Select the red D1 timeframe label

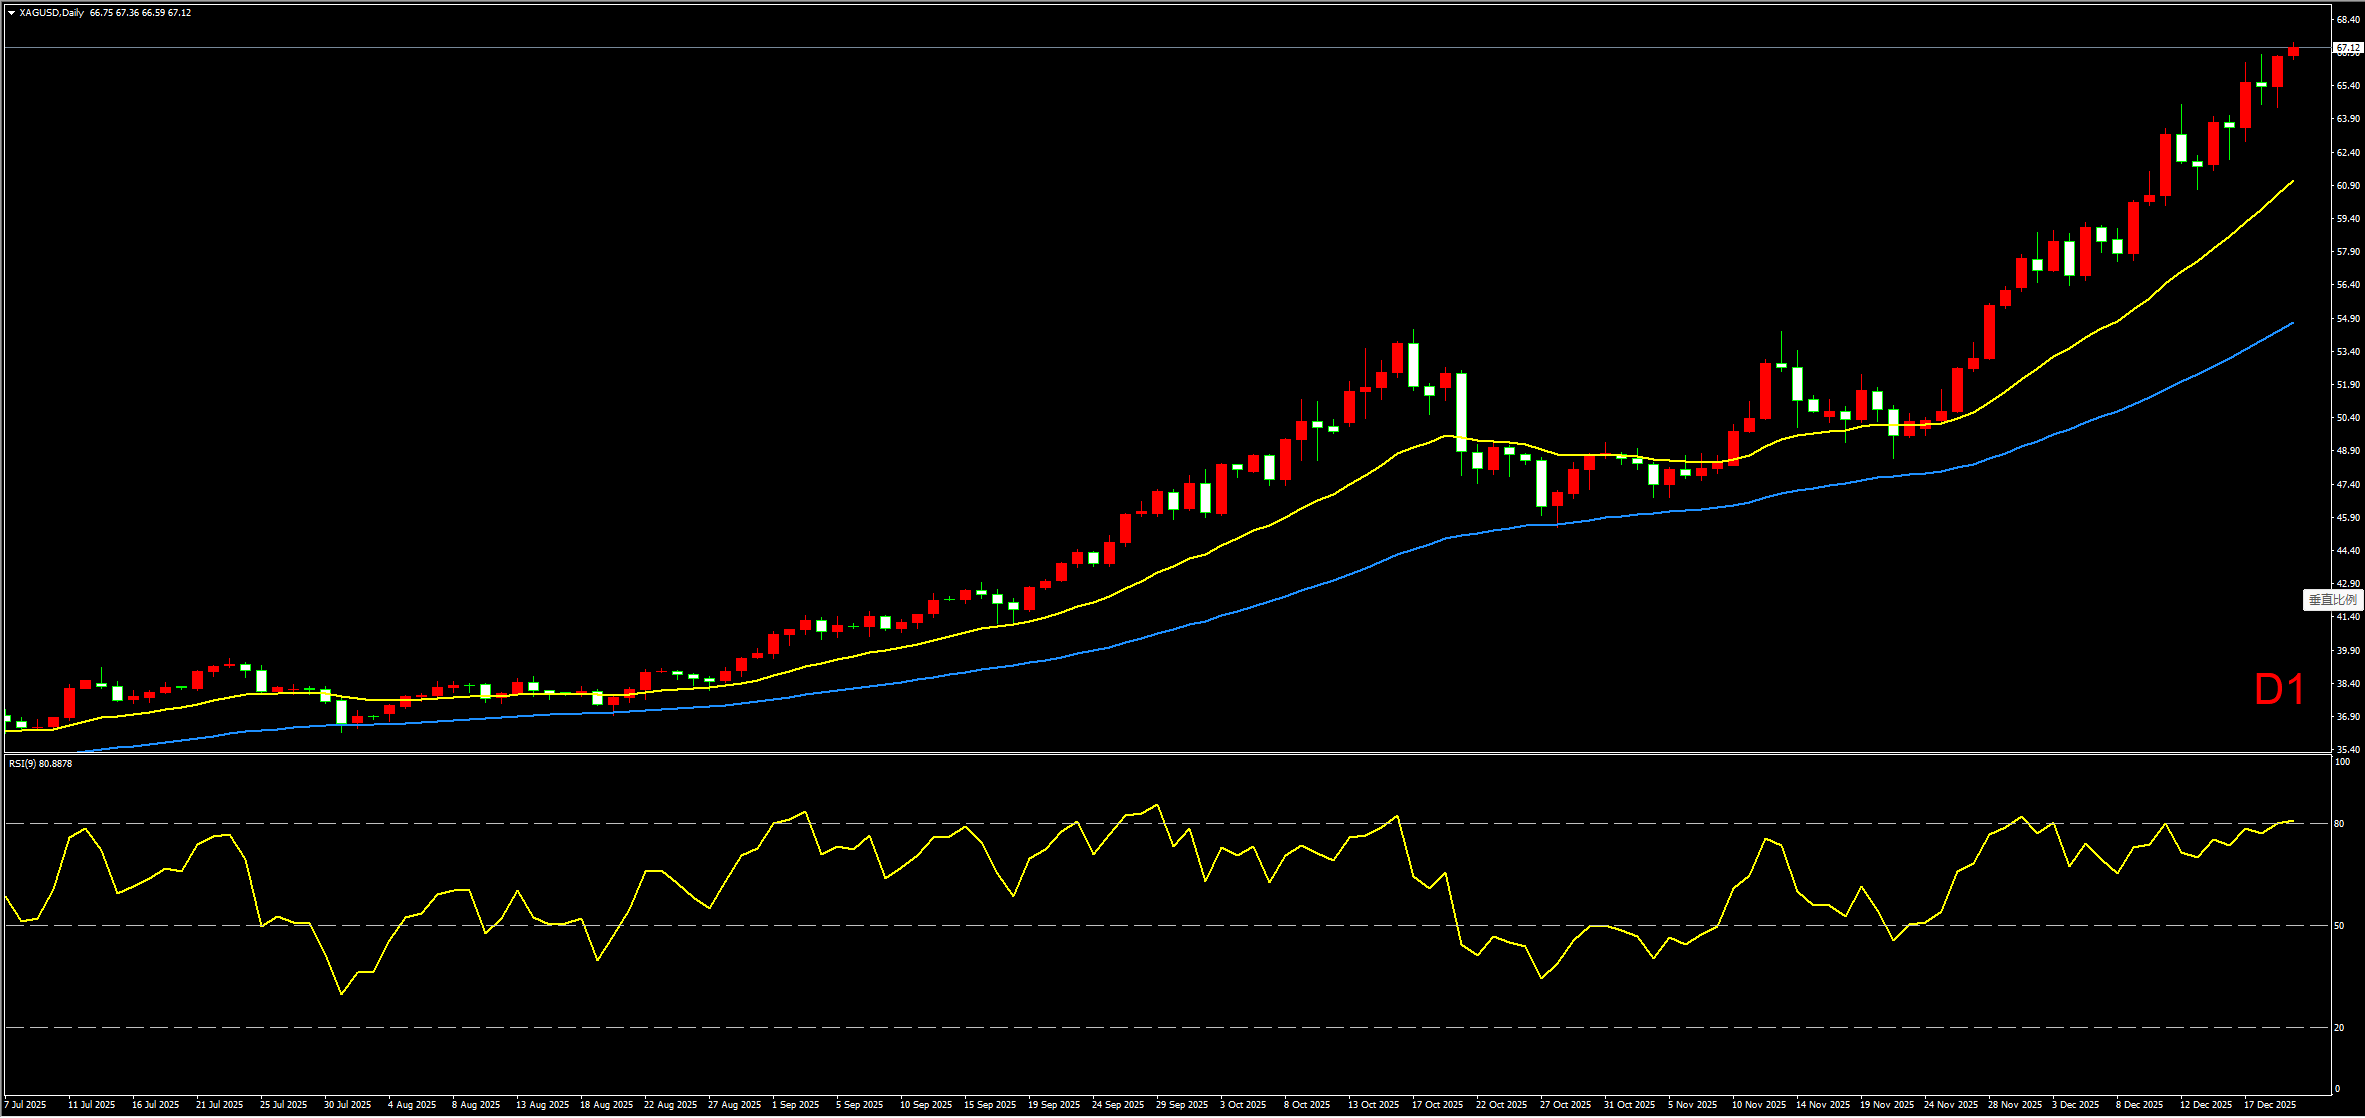pos(2279,690)
